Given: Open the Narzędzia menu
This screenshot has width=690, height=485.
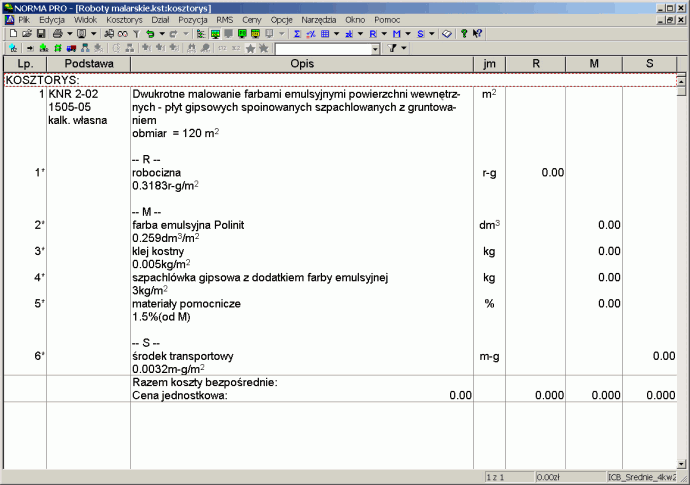Looking at the screenshot, I should [x=319, y=20].
